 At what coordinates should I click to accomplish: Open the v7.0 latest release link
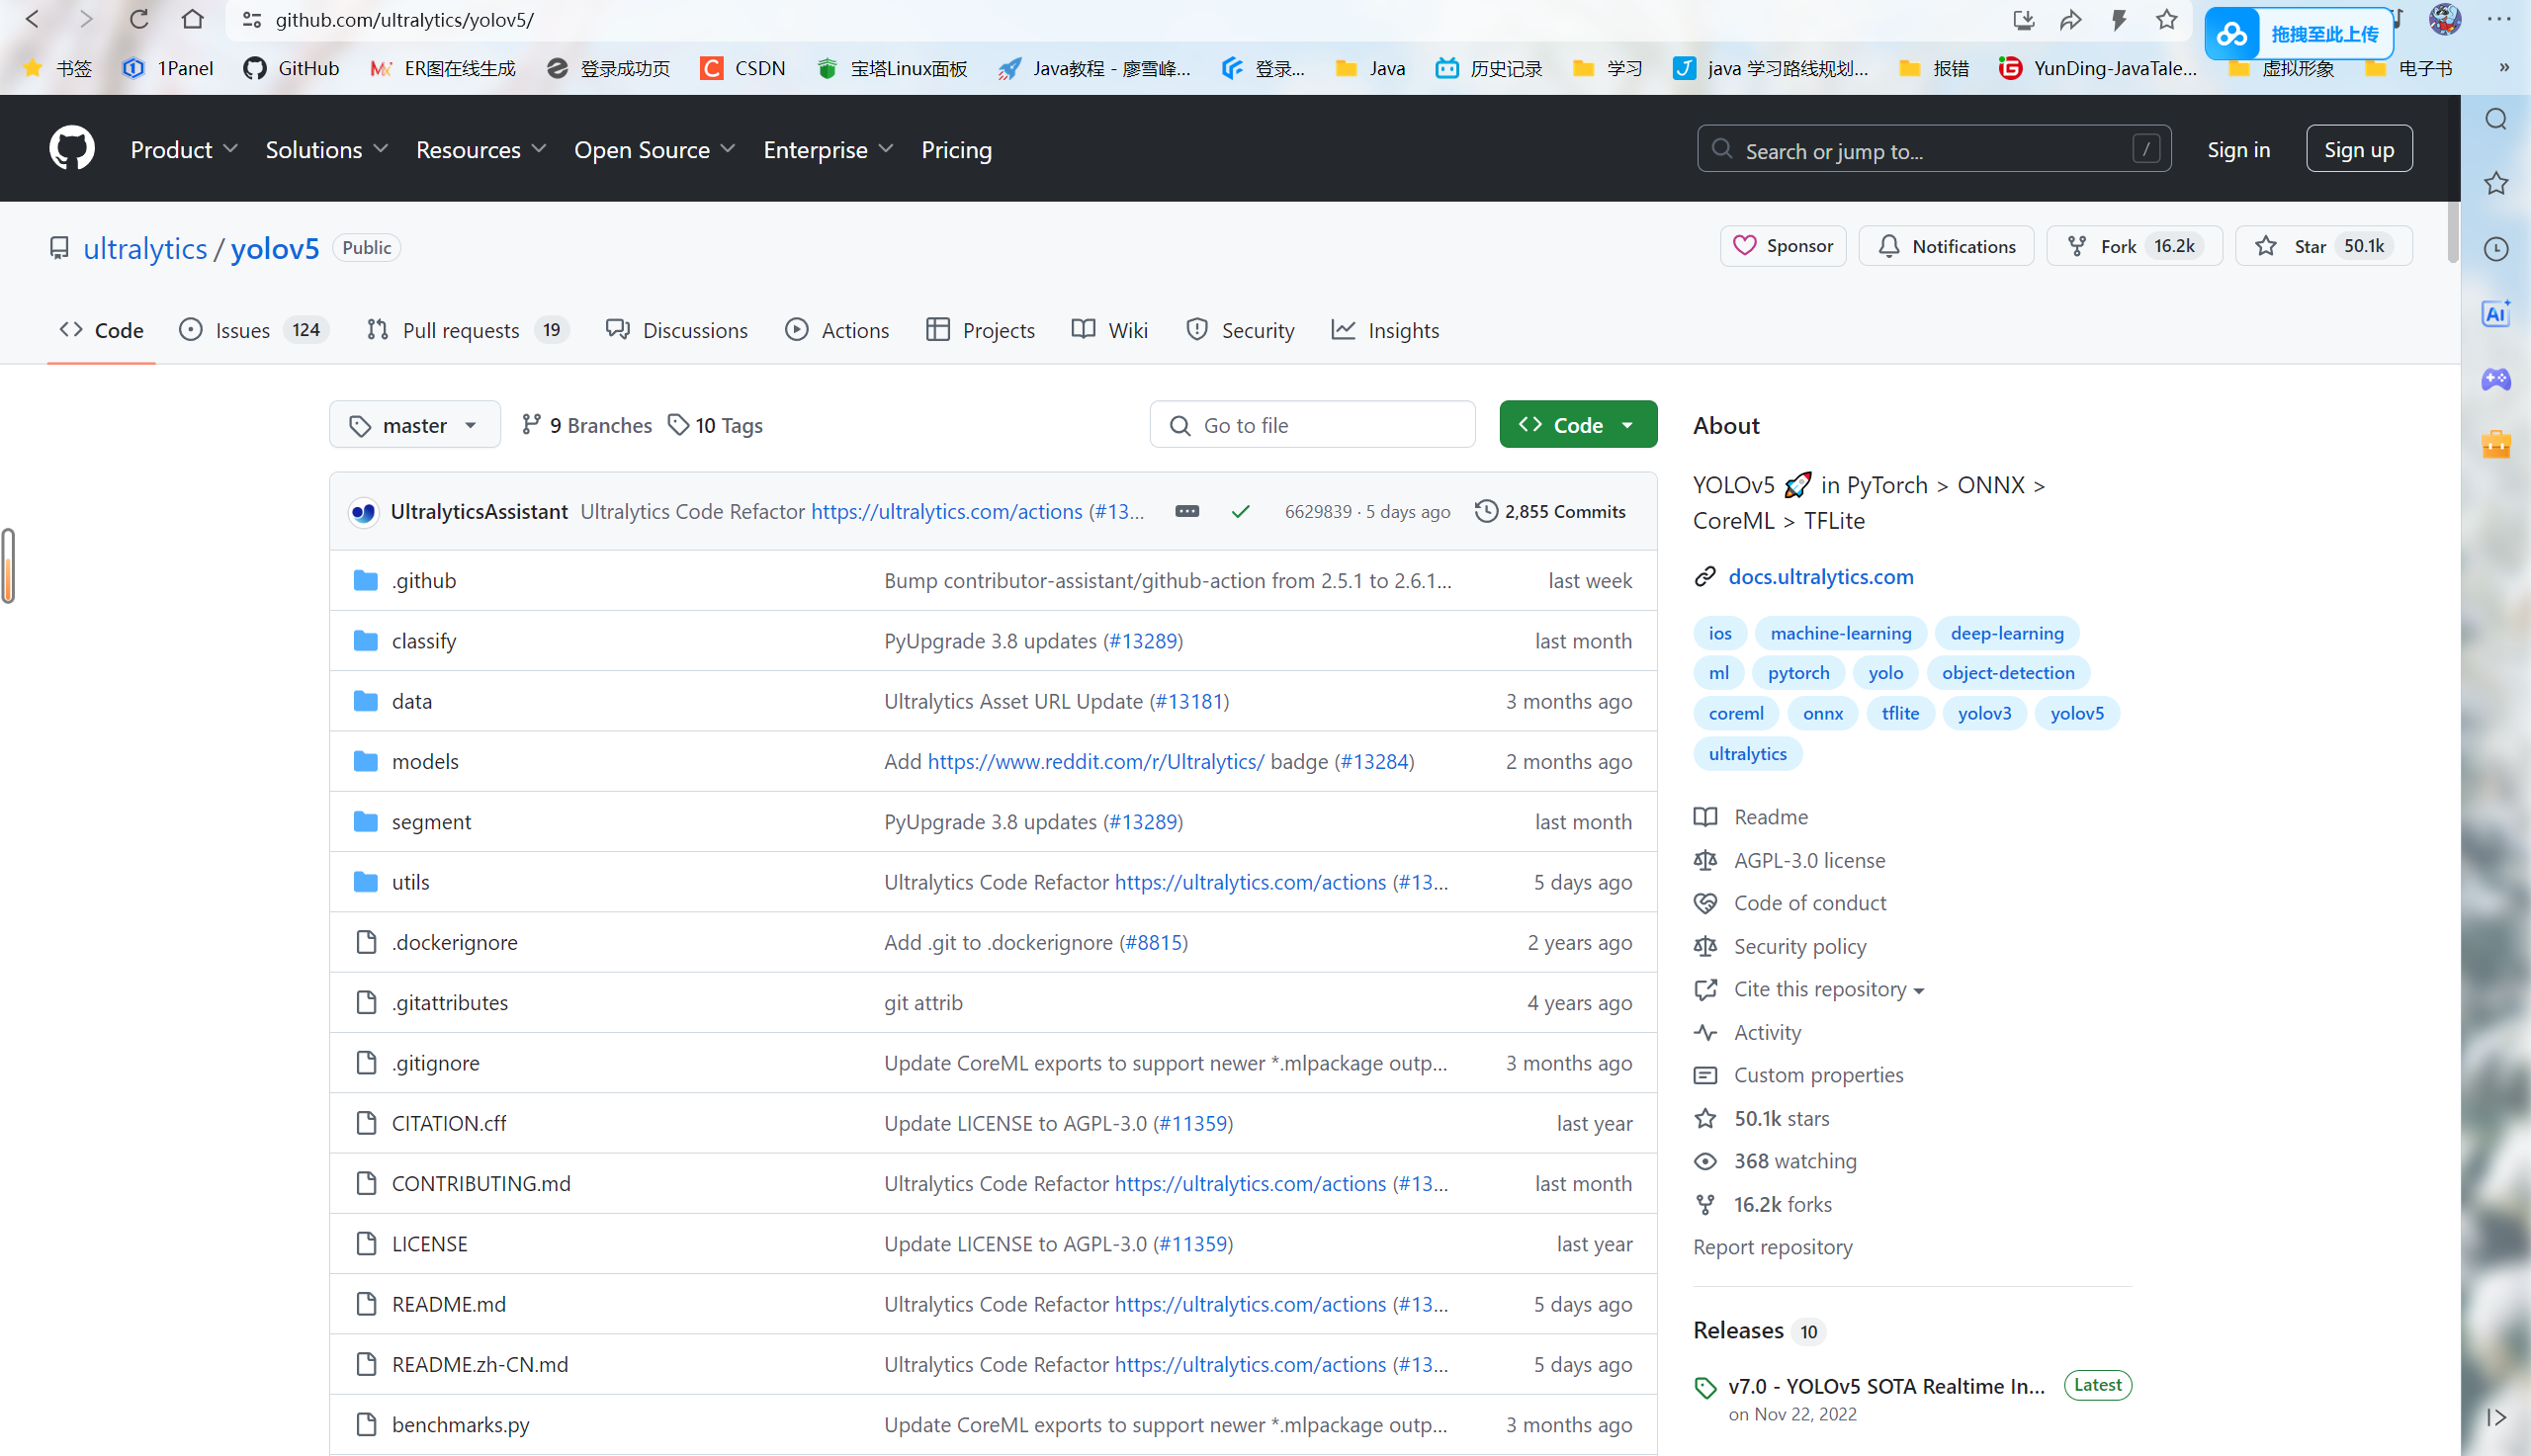tap(1886, 1386)
